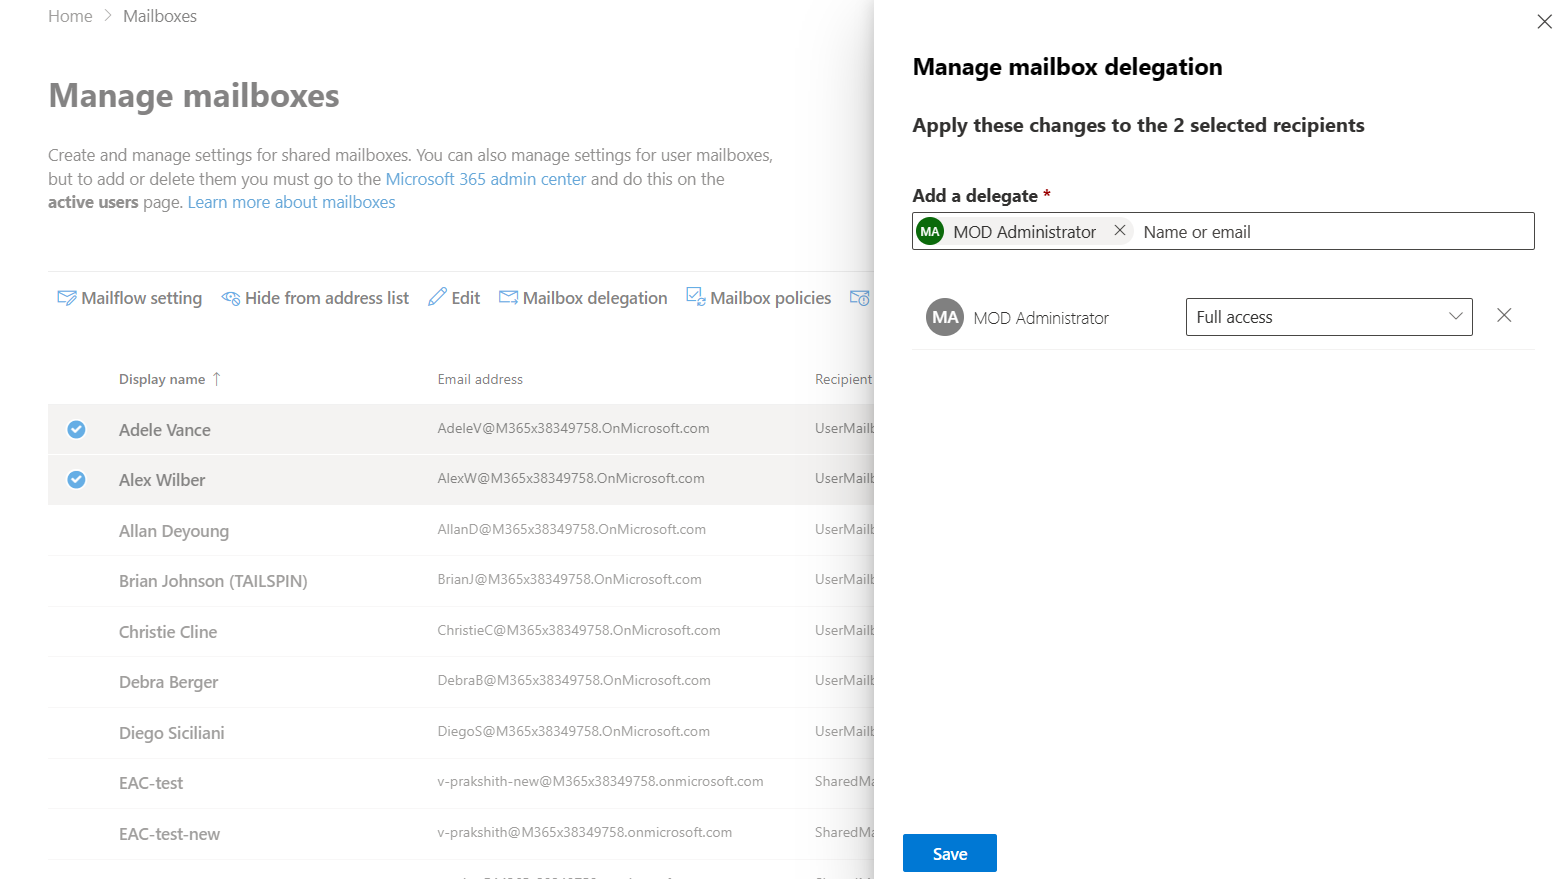Close the Manage mailbox delegation panel
The image size is (1564, 879).
[x=1544, y=22]
